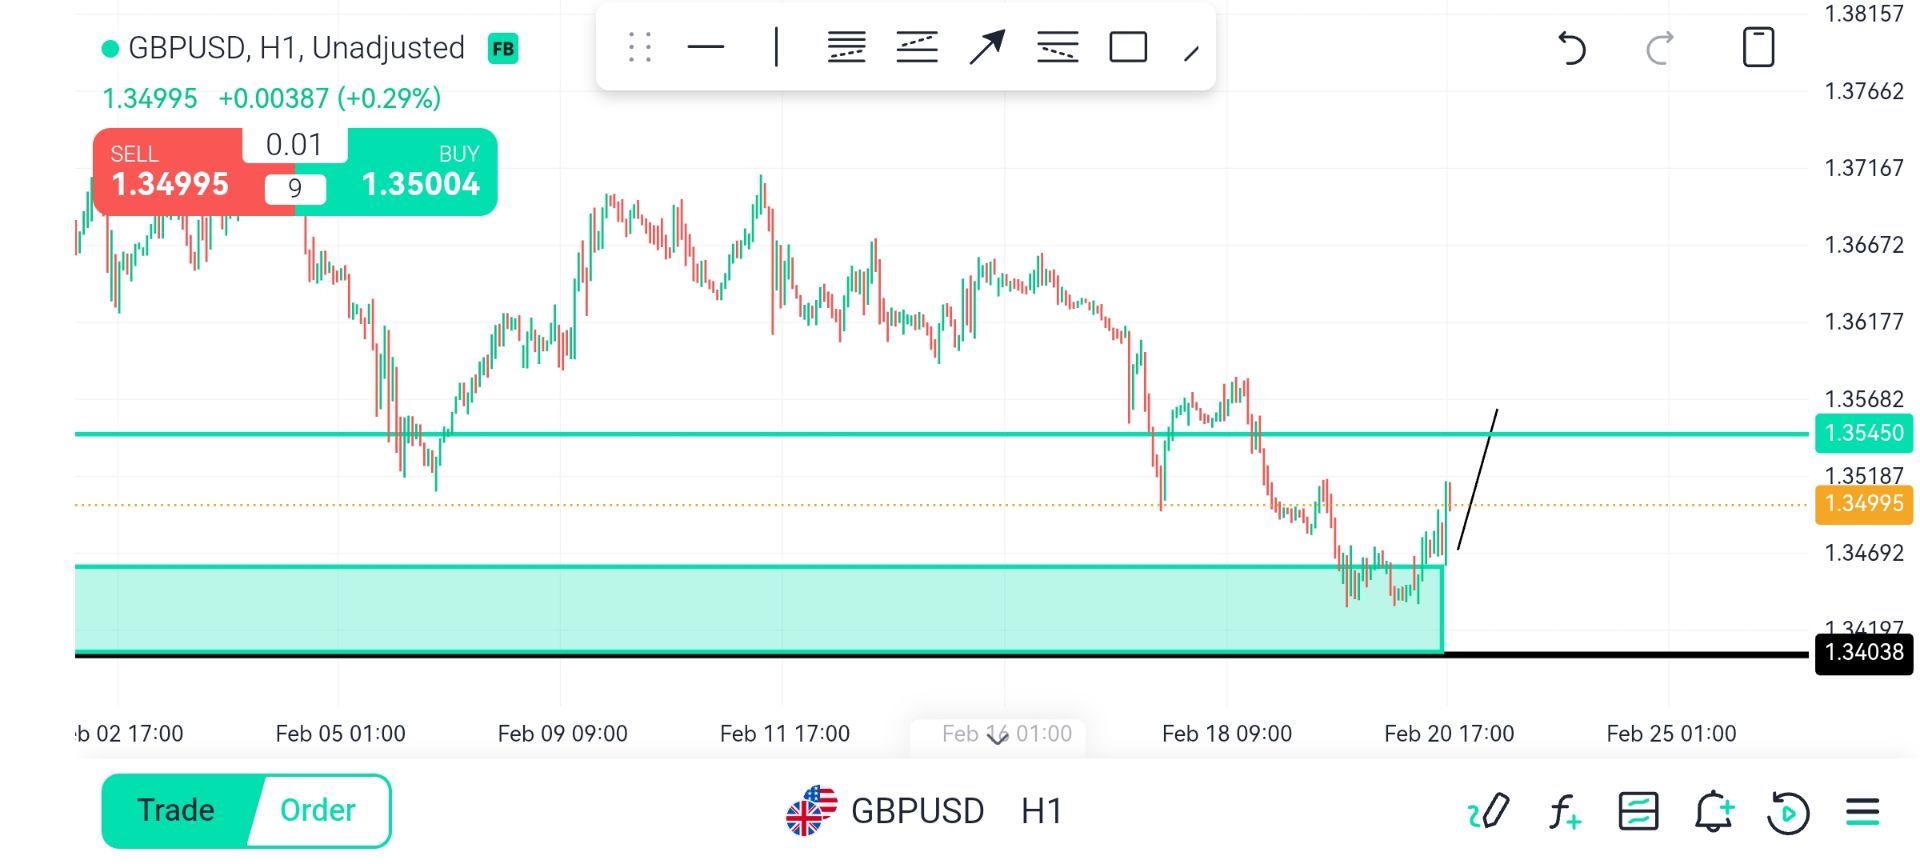Select the 1.35450 green price line label
The height and width of the screenshot is (864, 1920).
1863,433
